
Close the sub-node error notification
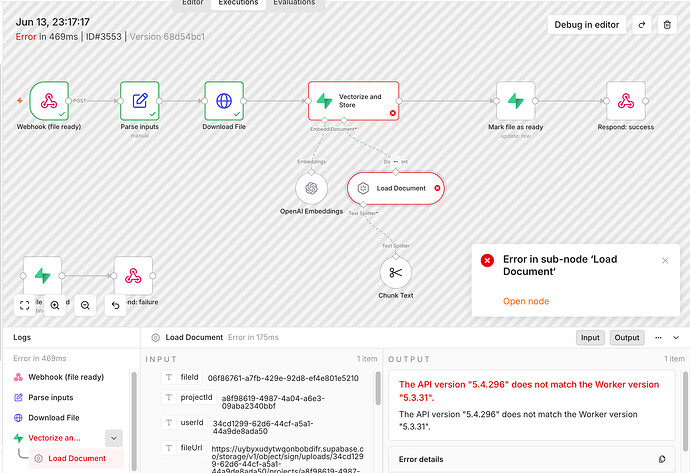665,260
